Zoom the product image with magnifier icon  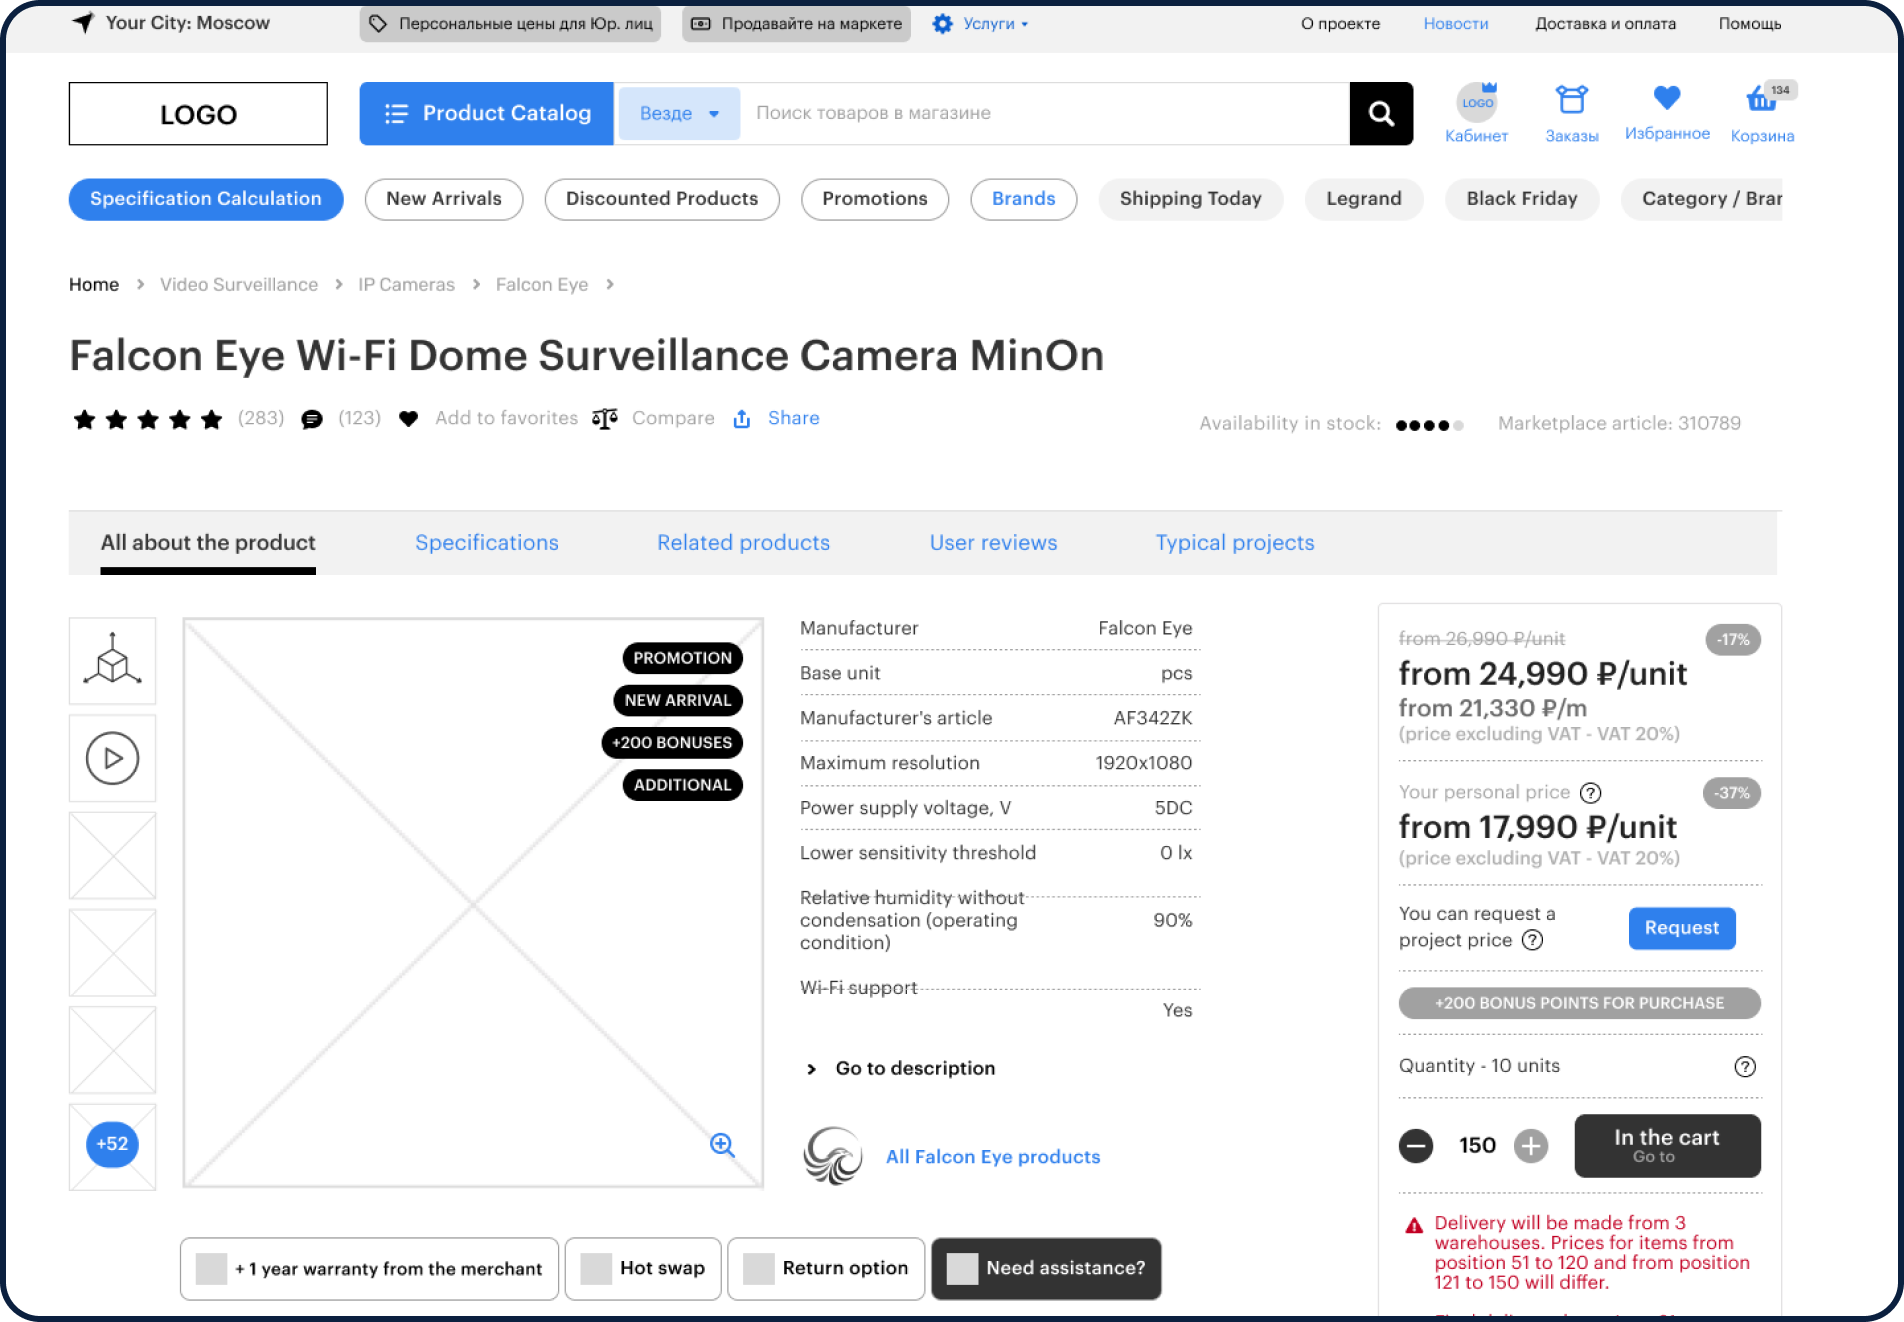coord(722,1145)
